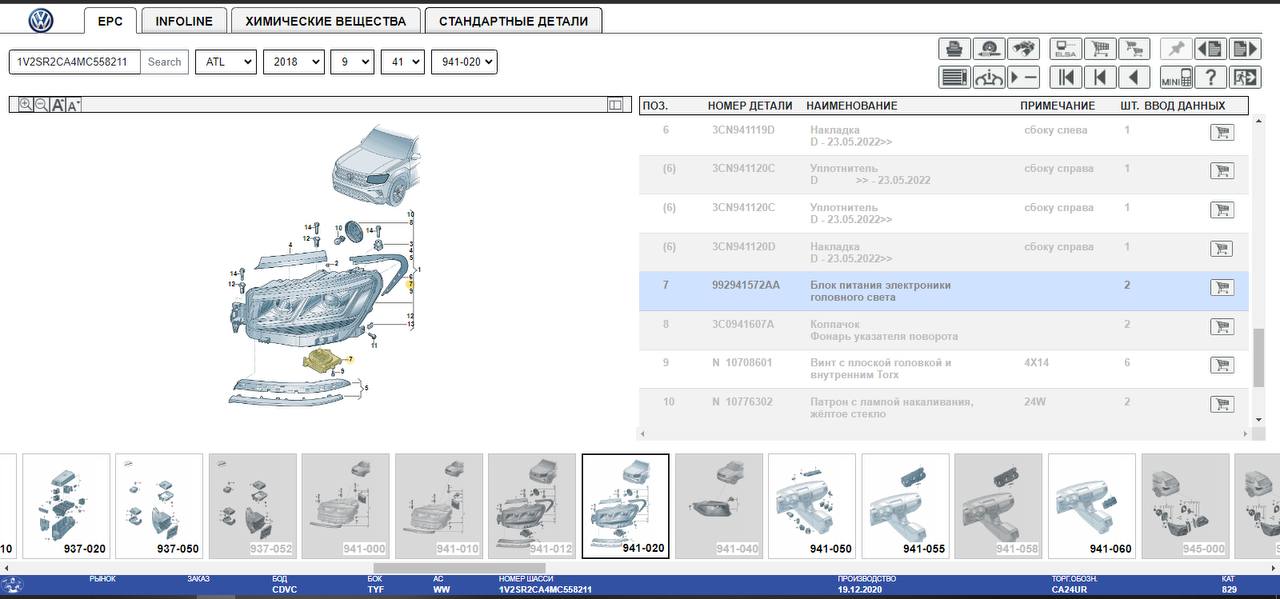The image size is (1280, 599).
Task: Click the double-bar skip-to-first arrow icon
Action: 1066,77
